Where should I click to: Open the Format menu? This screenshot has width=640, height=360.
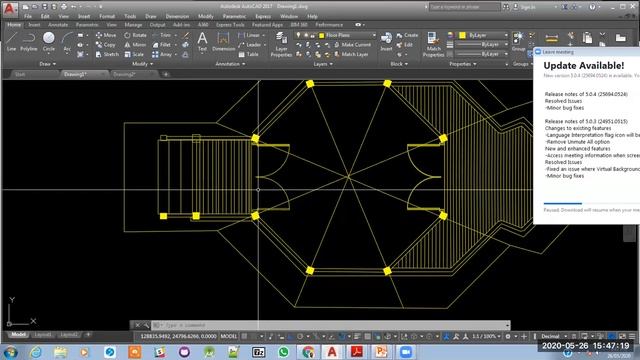point(107,16)
